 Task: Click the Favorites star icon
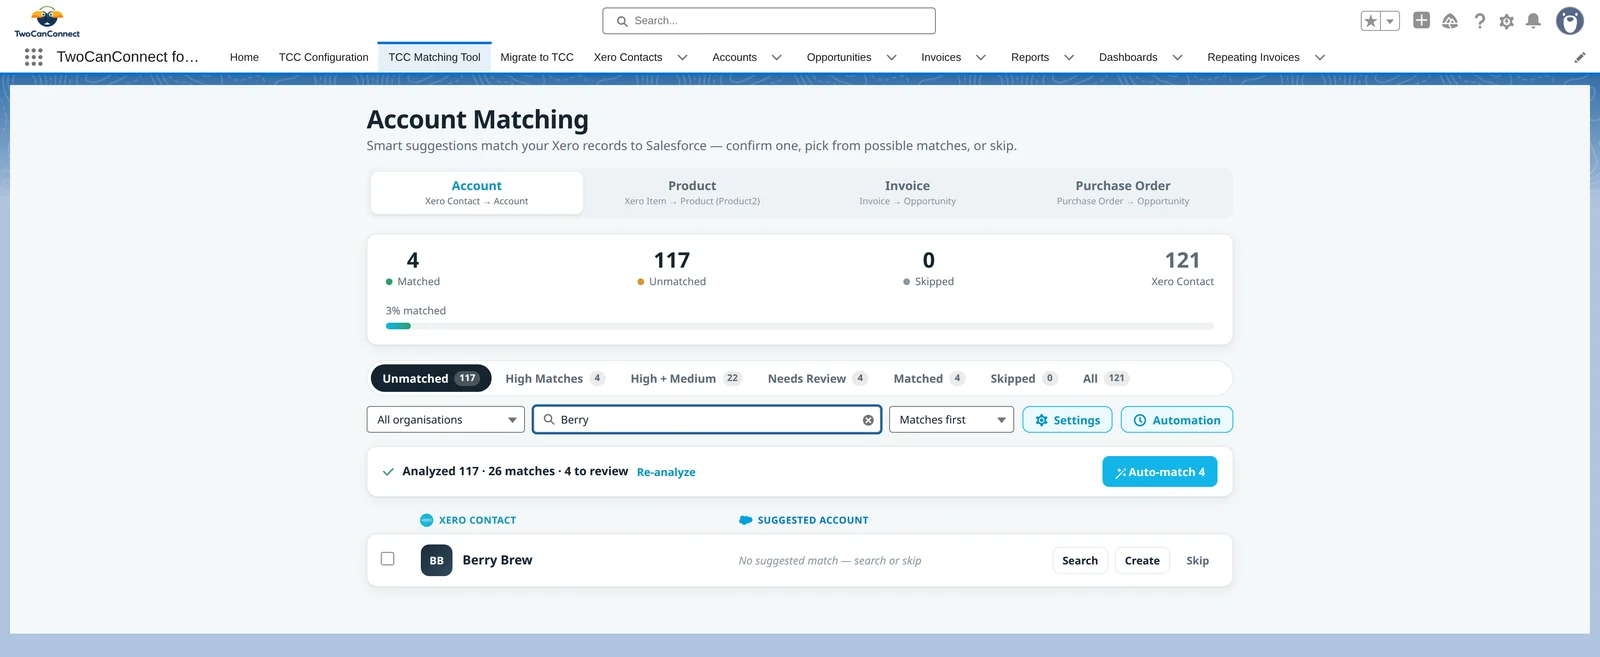1371,21
